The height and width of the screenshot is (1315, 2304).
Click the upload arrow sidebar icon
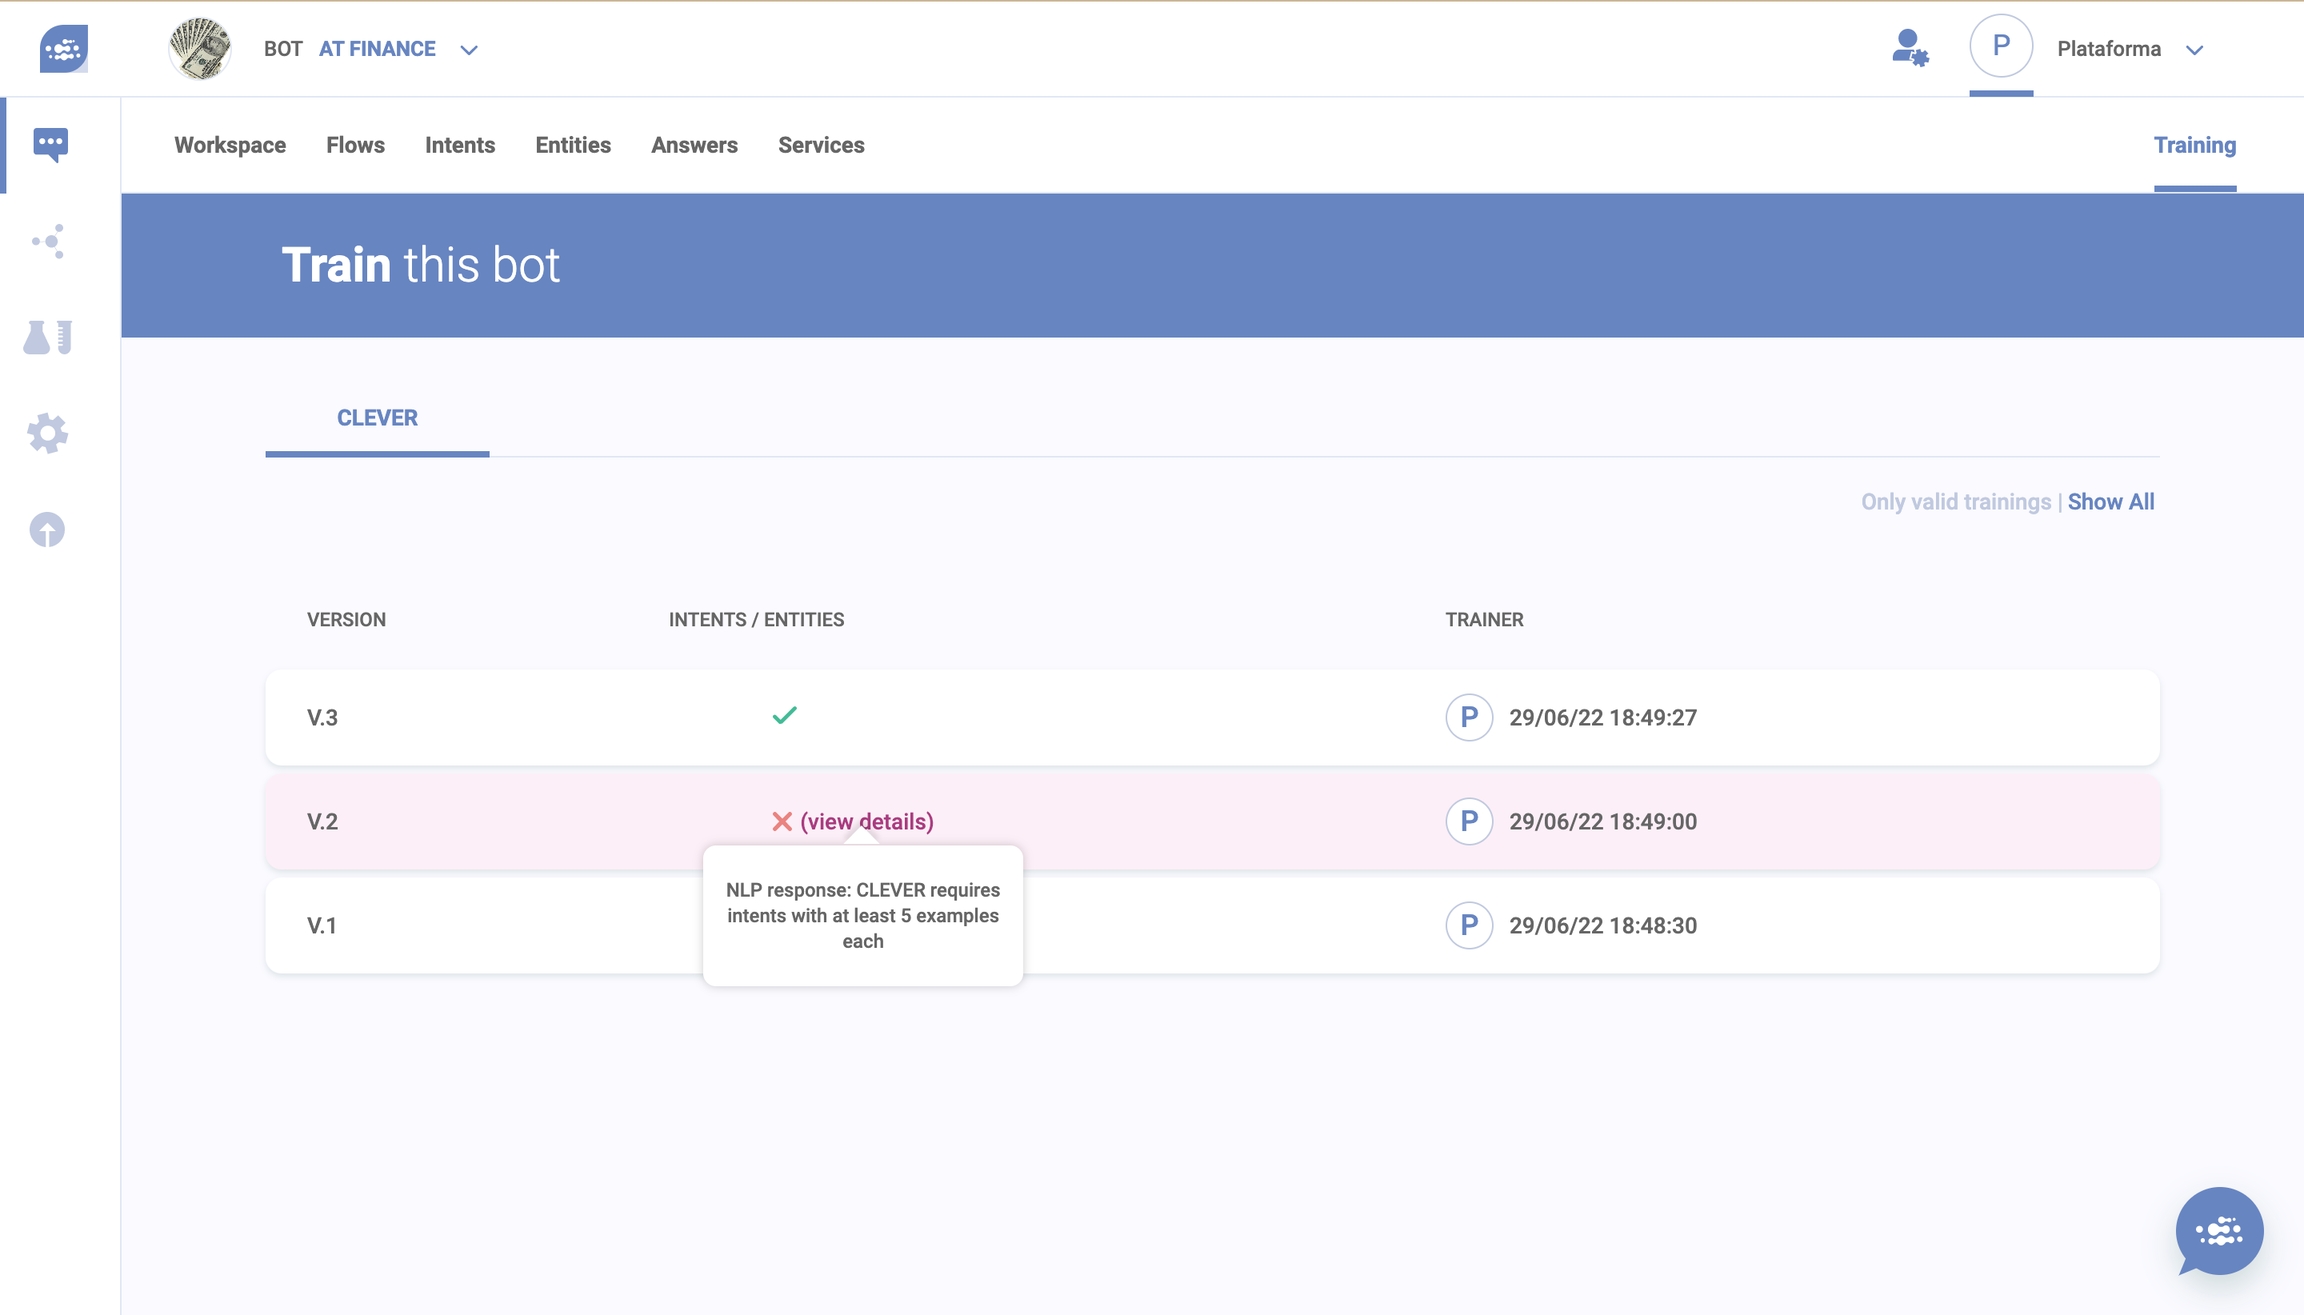point(47,529)
